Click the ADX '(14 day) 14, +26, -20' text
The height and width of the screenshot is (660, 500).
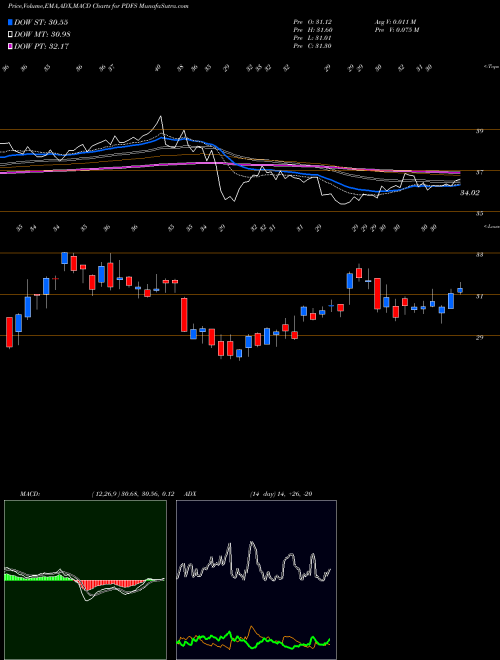coord(281,494)
